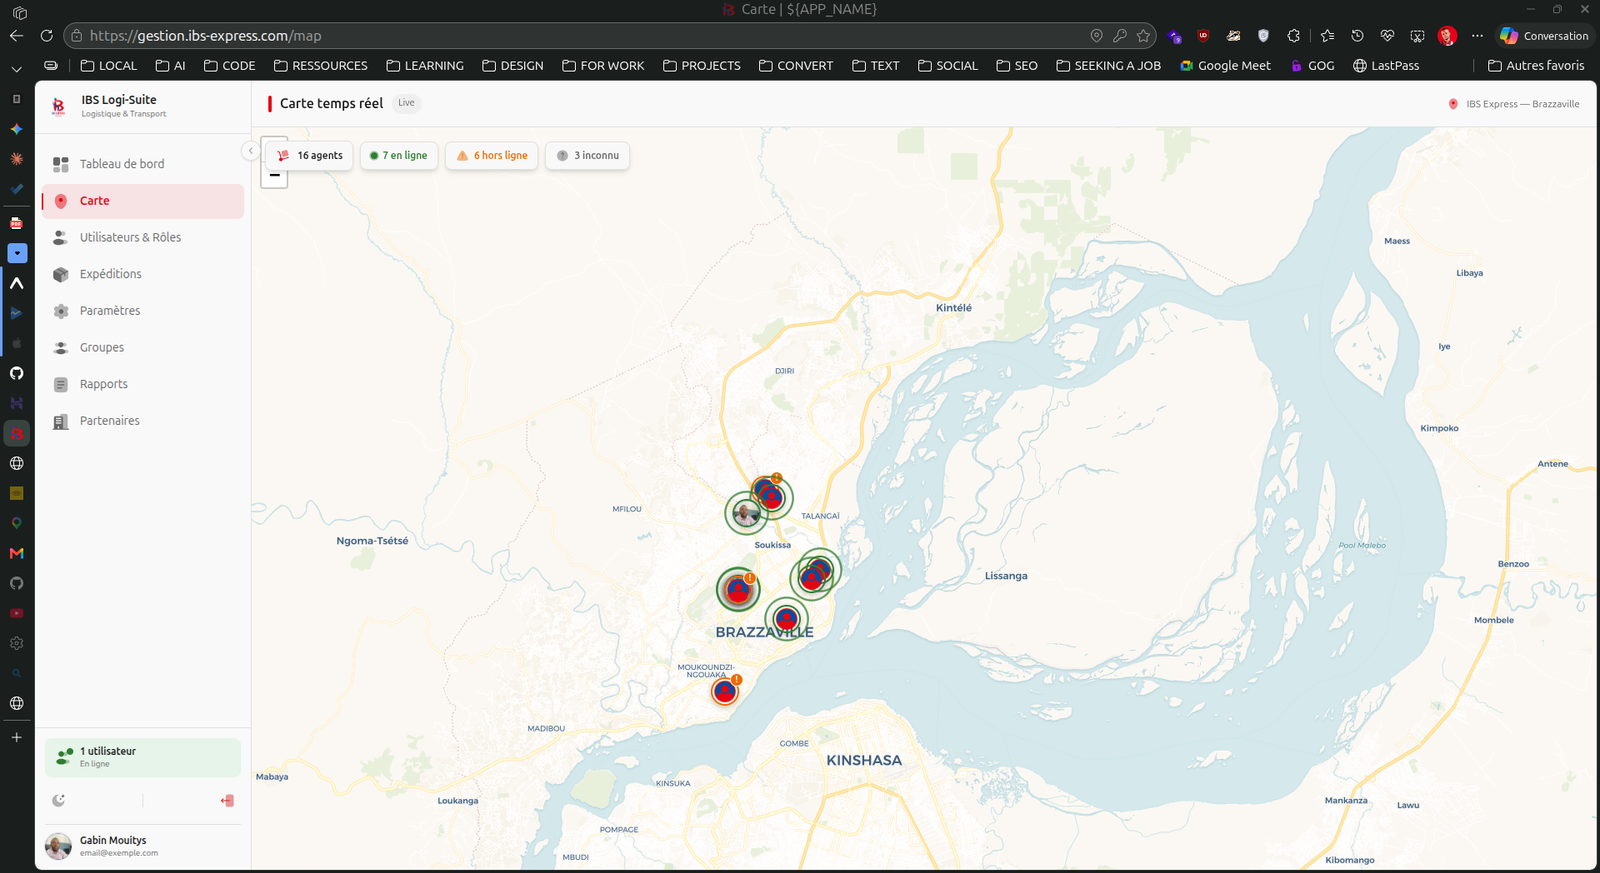Image resolution: width=1600 pixels, height=873 pixels.
Task: Open saved passwords key icon
Action: 1120,36
